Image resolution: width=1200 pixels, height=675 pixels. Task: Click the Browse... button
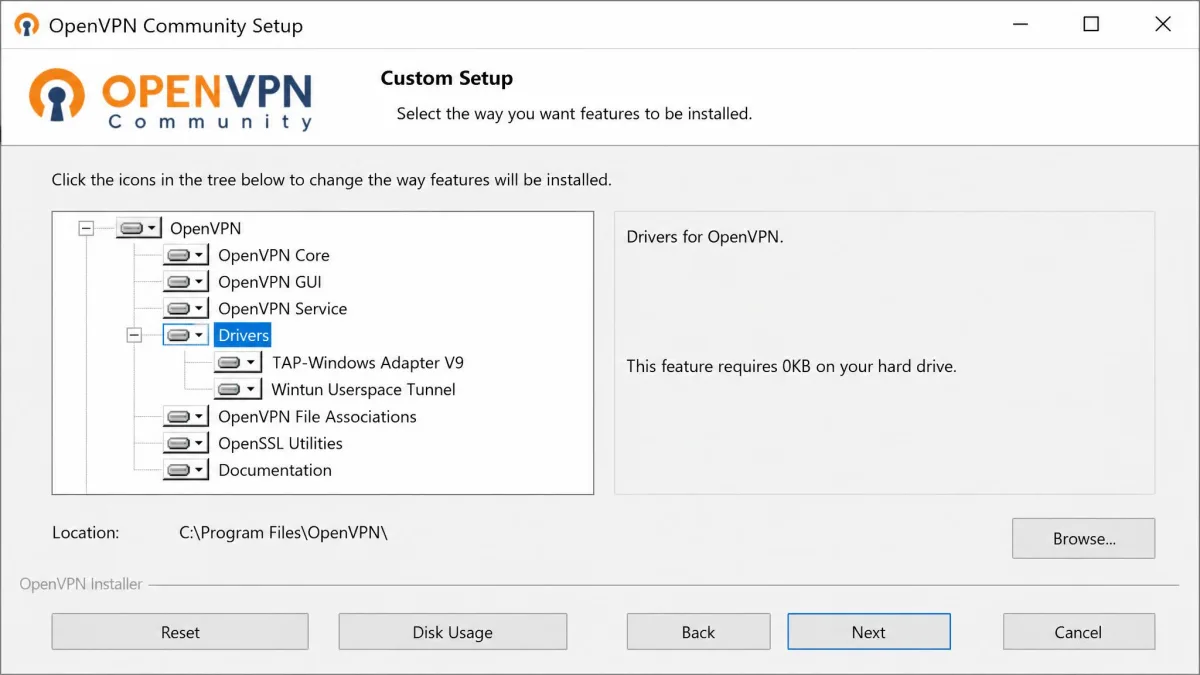(1084, 538)
